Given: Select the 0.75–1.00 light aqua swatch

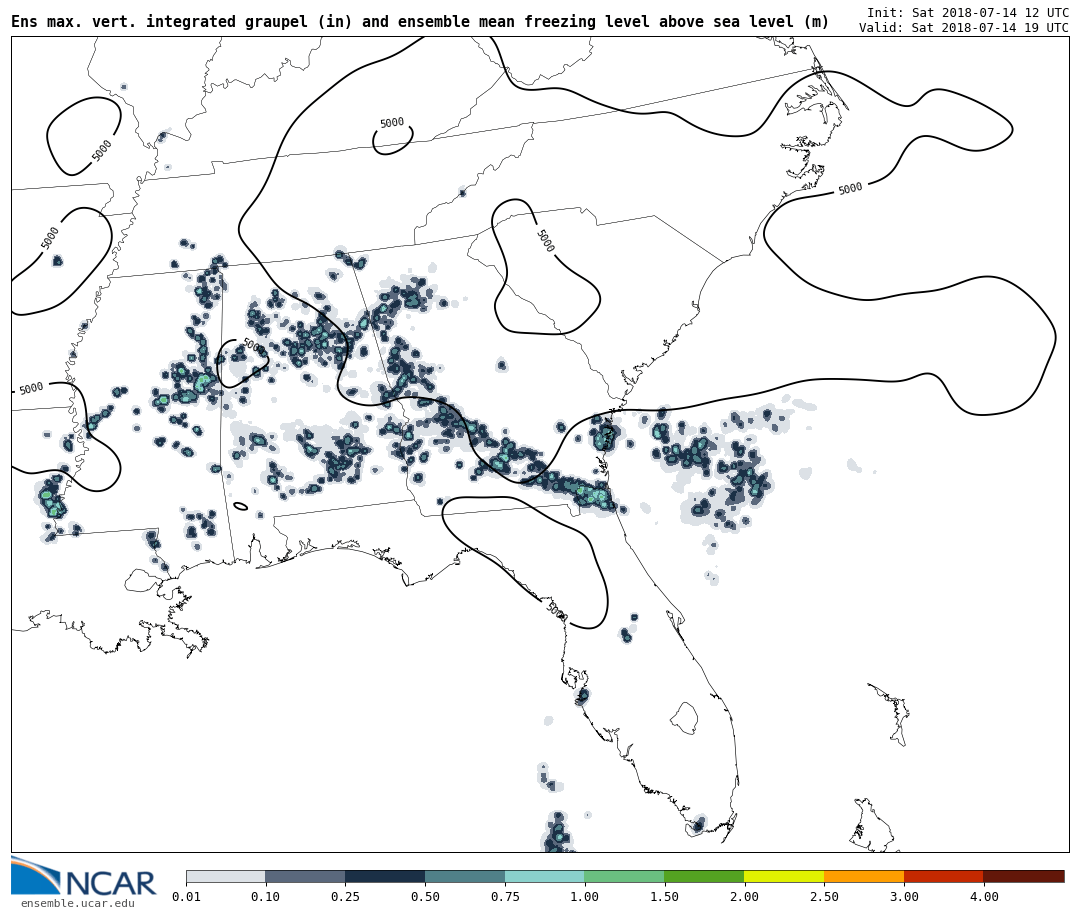Looking at the screenshot, I should click(545, 876).
